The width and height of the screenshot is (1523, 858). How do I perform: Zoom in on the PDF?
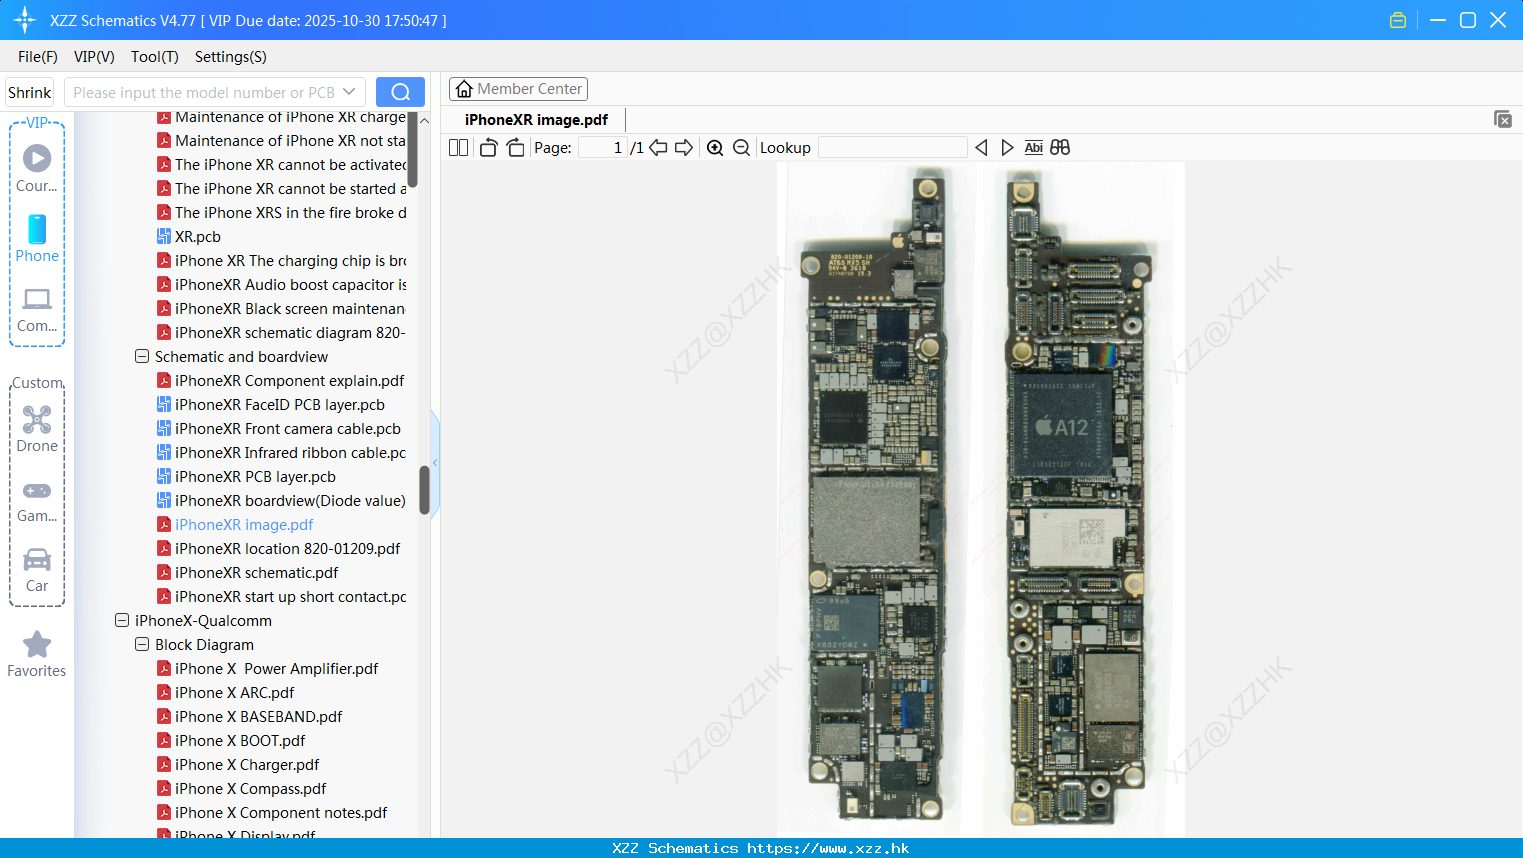click(x=715, y=148)
